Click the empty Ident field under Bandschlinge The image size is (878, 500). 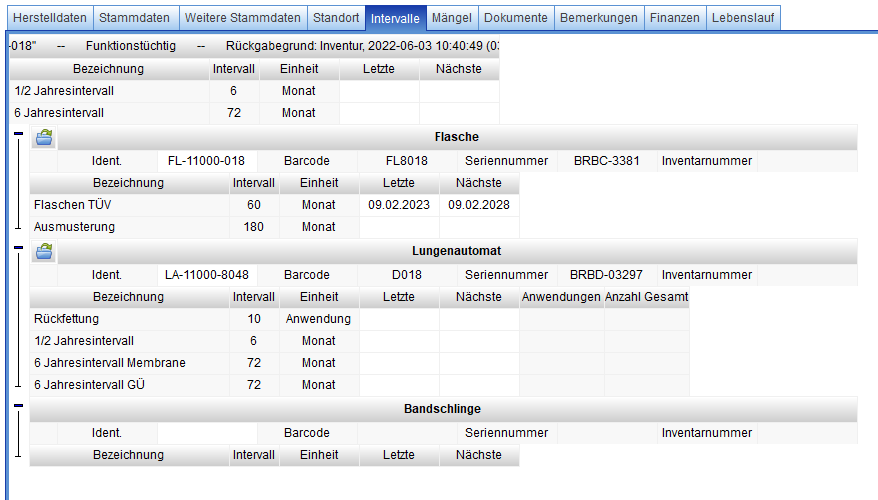207,433
